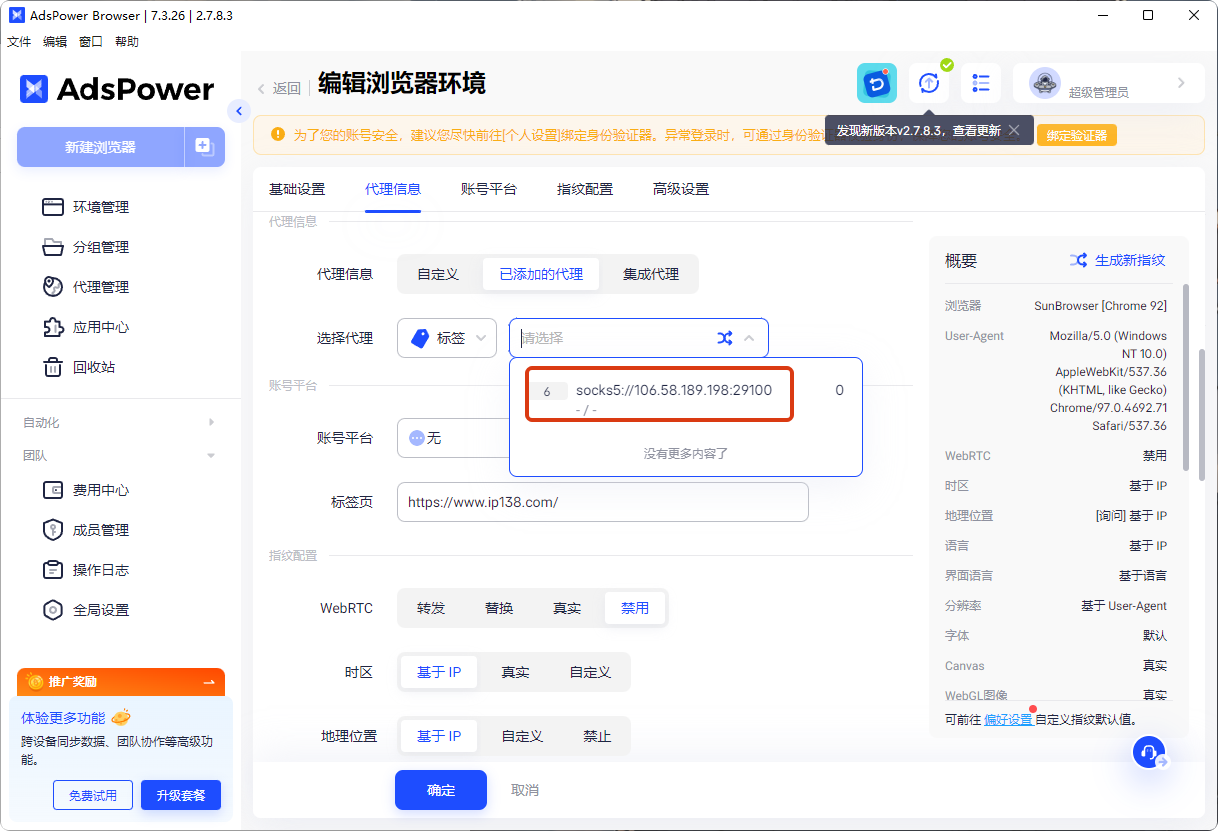The width and height of the screenshot is (1218, 831).
Task: Open the 编辑 menu
Action: coord(55,42)
